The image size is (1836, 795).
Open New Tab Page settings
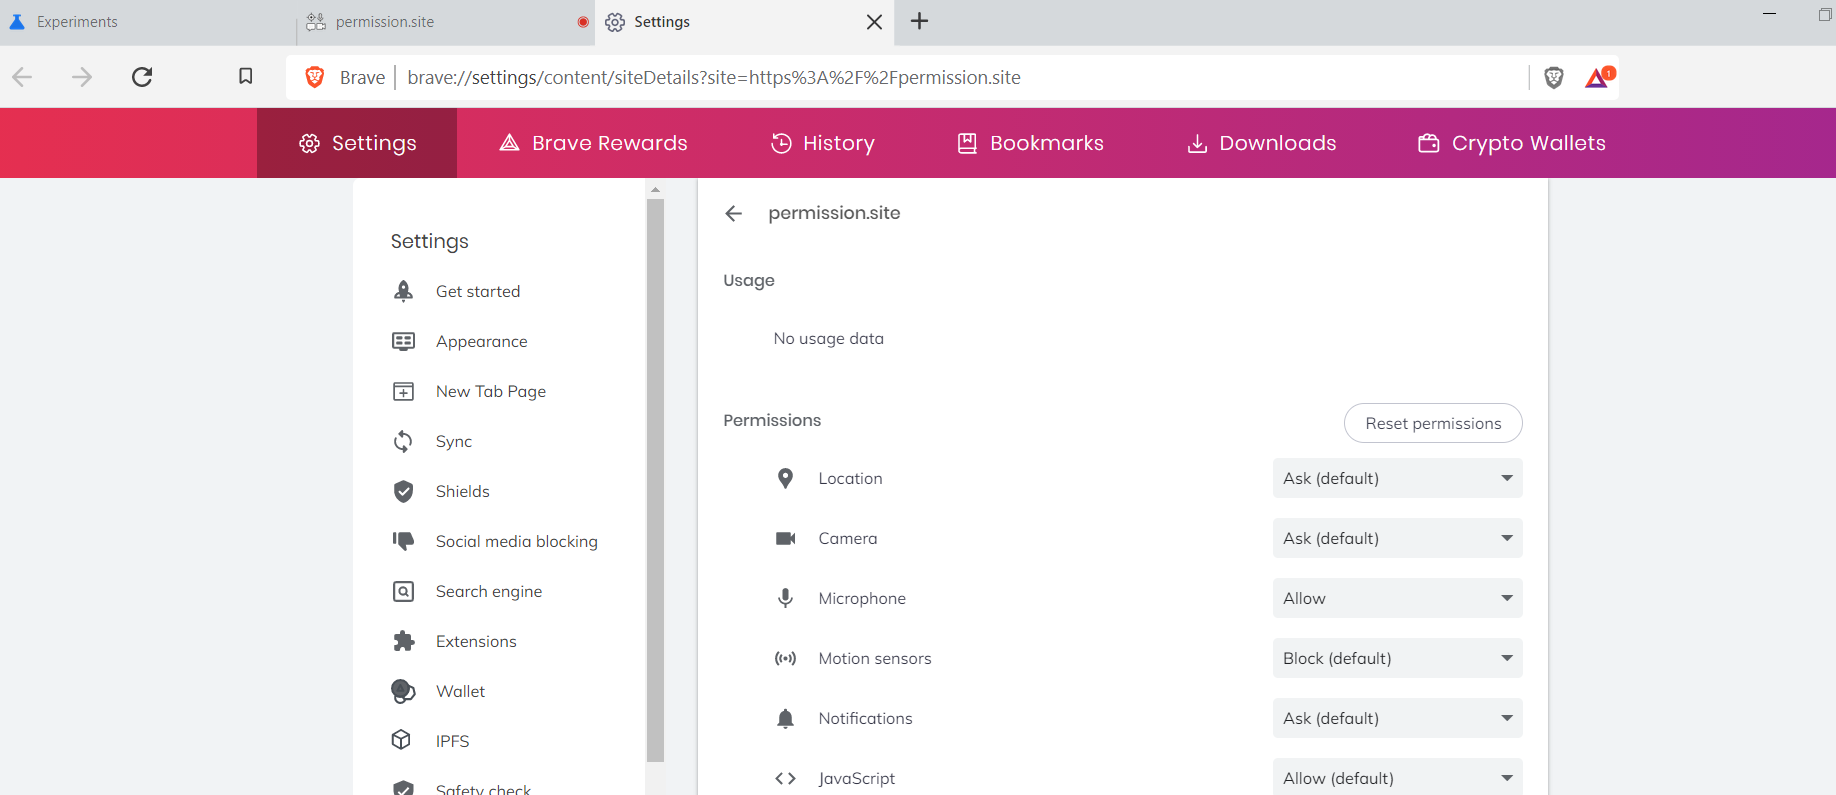click(490, 391)
